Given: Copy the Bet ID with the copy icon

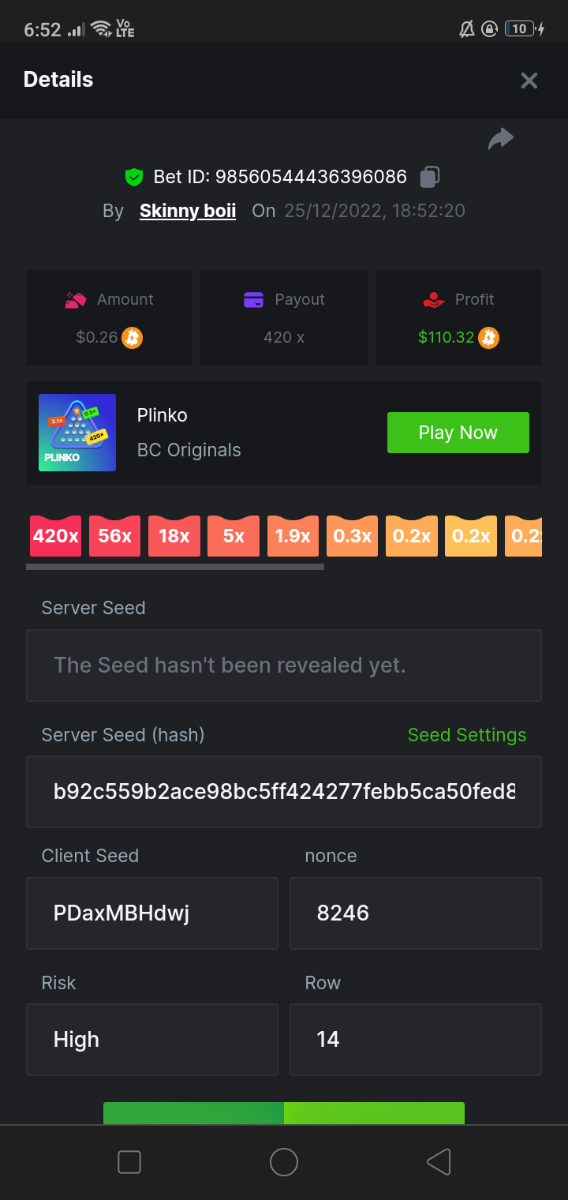Looking at the screenshot, I should (x=430, y=177).
